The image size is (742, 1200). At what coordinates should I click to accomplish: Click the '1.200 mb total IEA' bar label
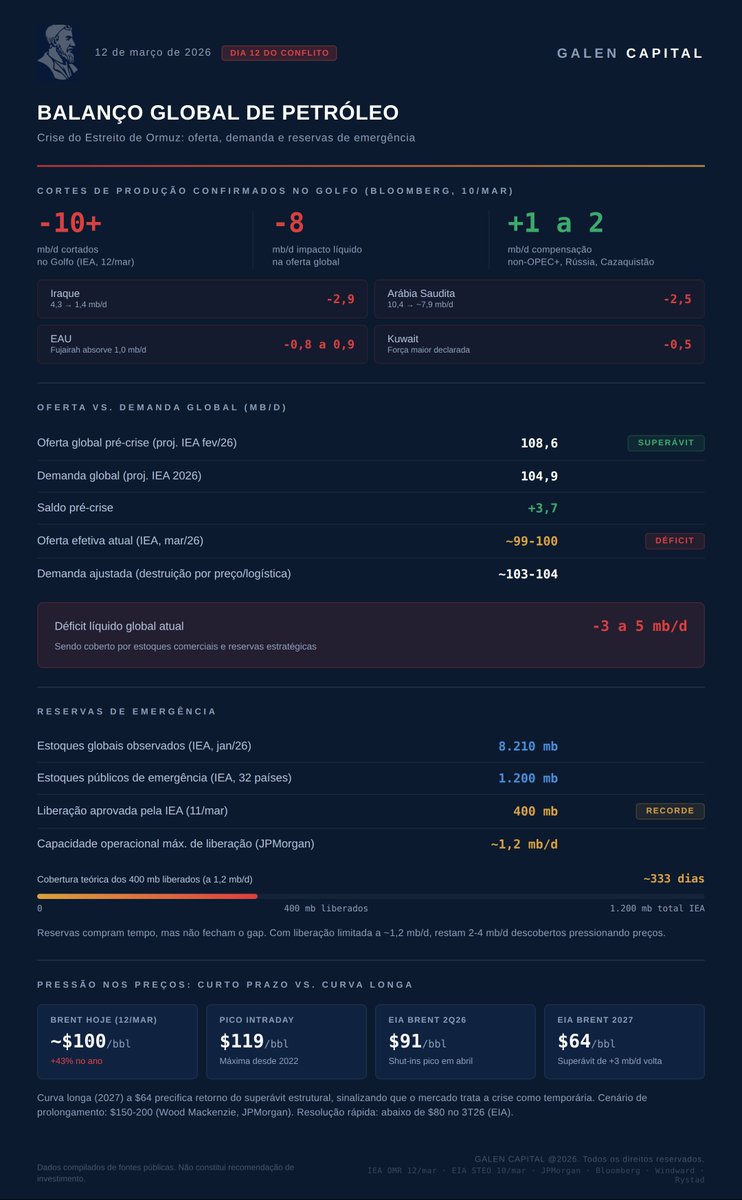coord(657,909)
